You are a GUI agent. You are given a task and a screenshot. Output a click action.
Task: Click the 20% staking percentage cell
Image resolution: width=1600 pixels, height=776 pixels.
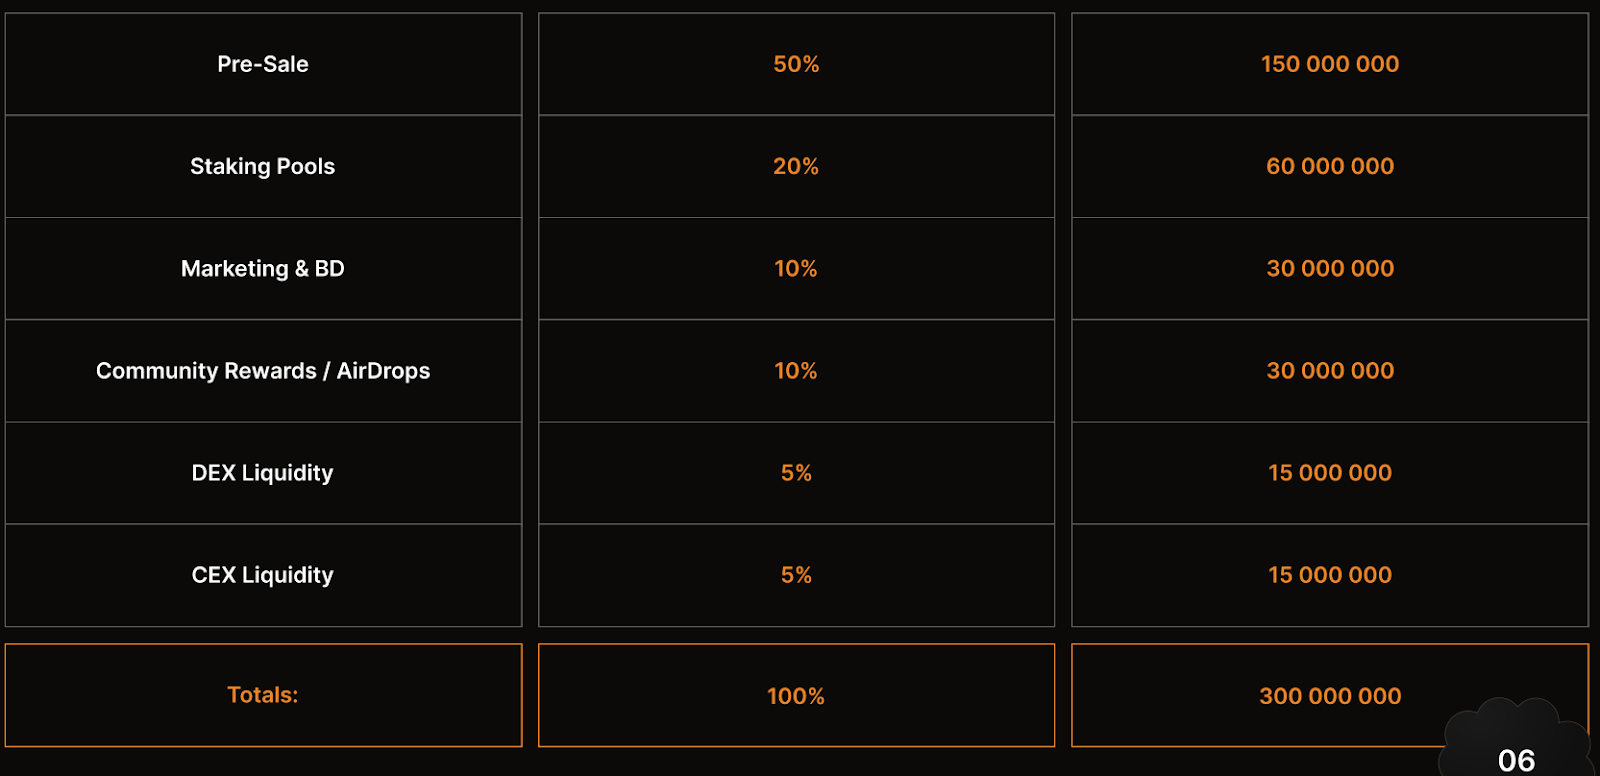(796, 166)
